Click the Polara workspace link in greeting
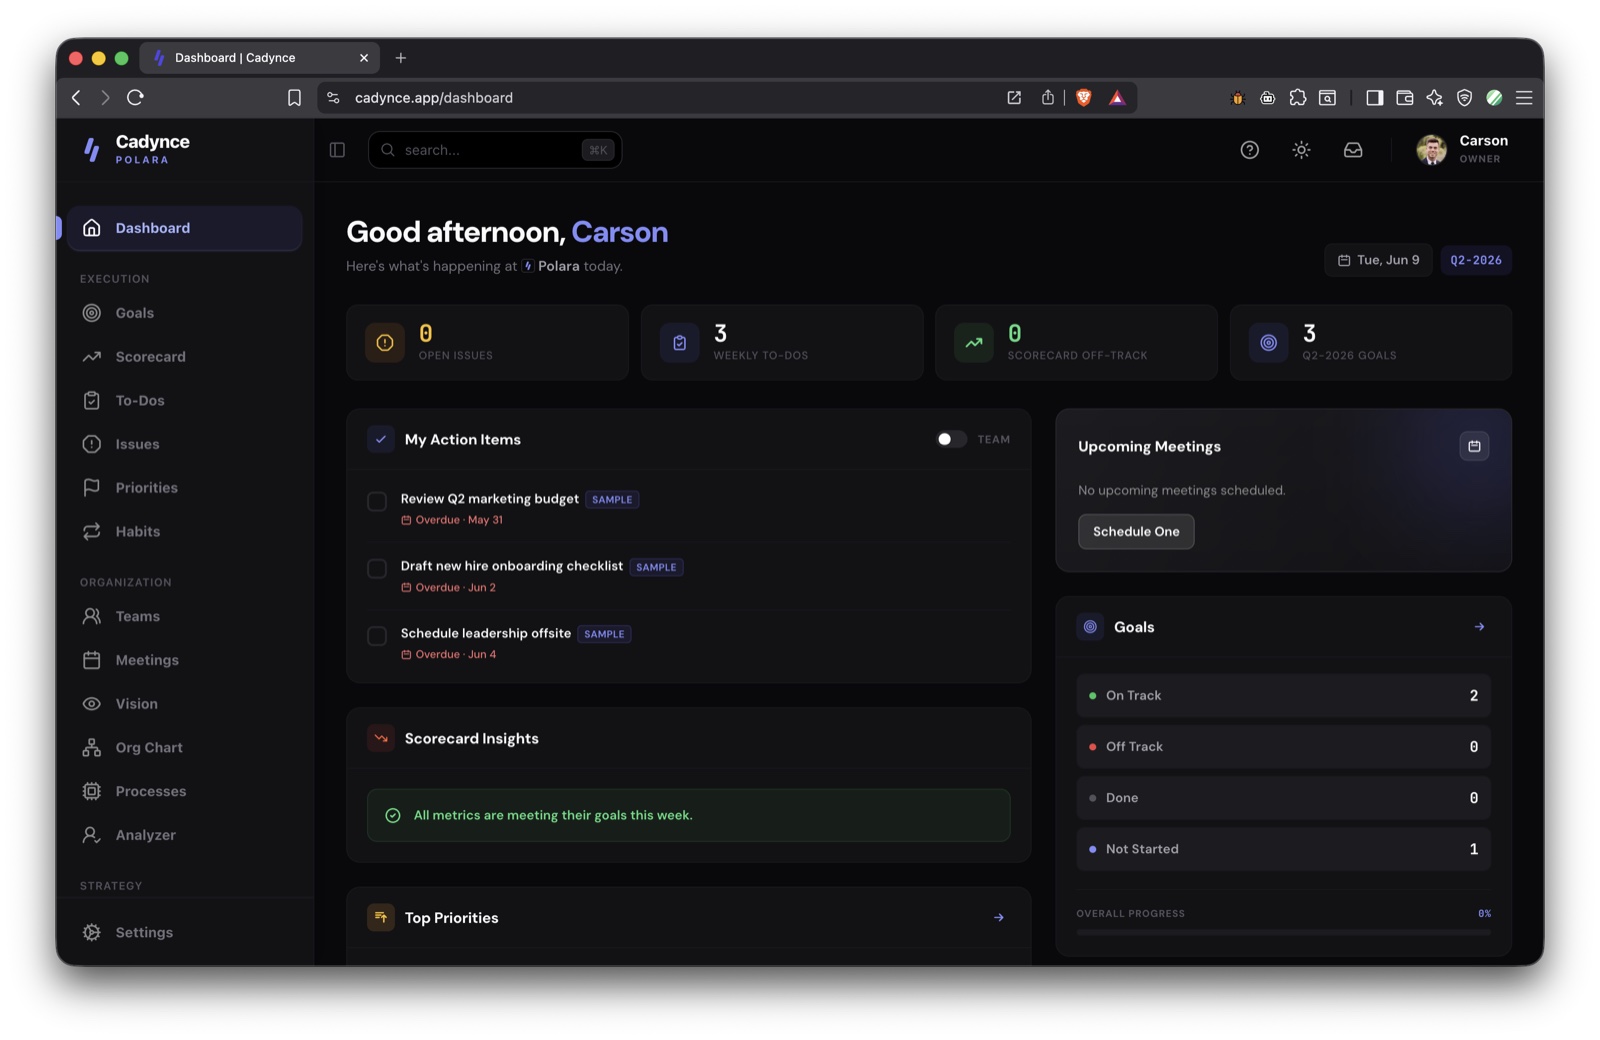 [x=550, y=266]
